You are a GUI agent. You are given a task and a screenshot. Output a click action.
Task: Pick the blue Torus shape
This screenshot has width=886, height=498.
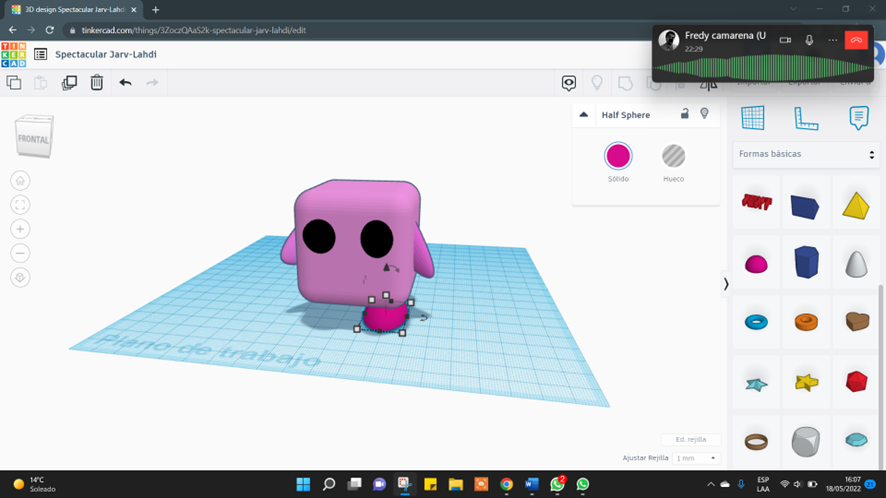pyautogui.click(x=756, y=322)
